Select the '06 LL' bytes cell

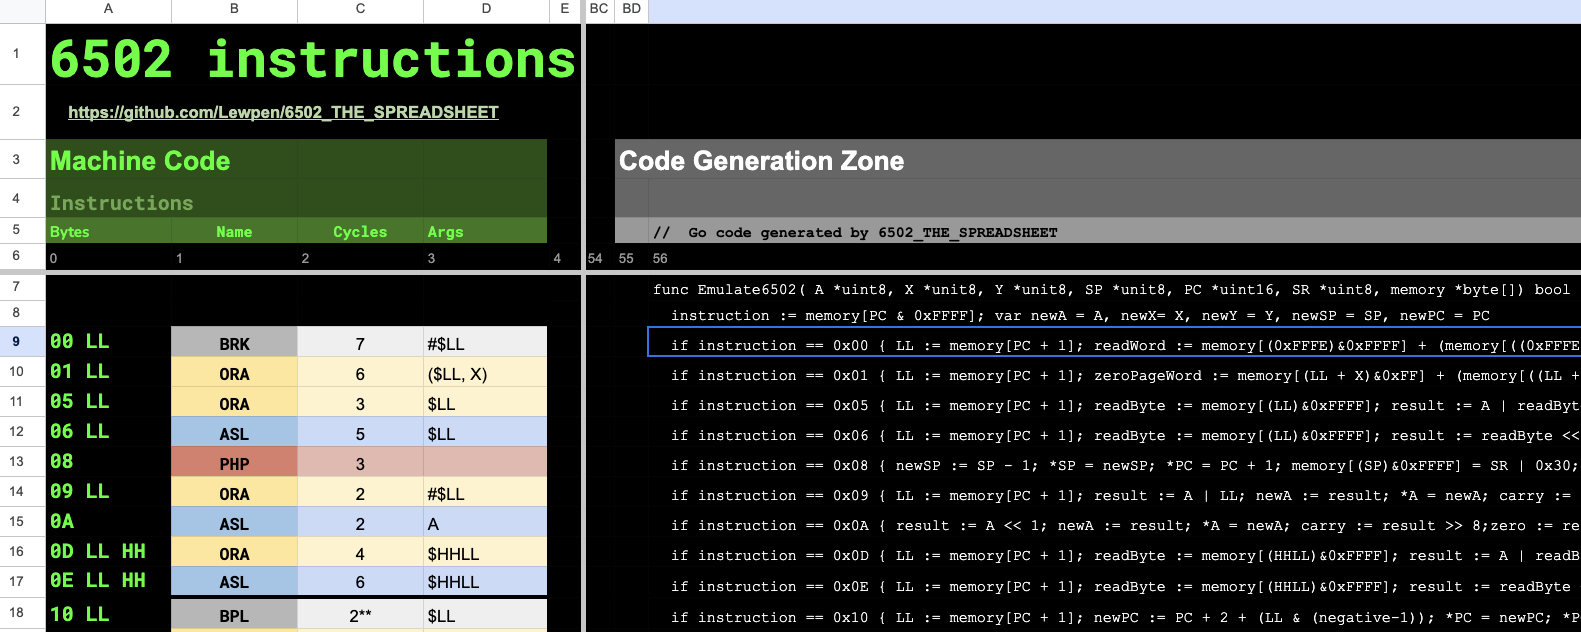(109, 431)
